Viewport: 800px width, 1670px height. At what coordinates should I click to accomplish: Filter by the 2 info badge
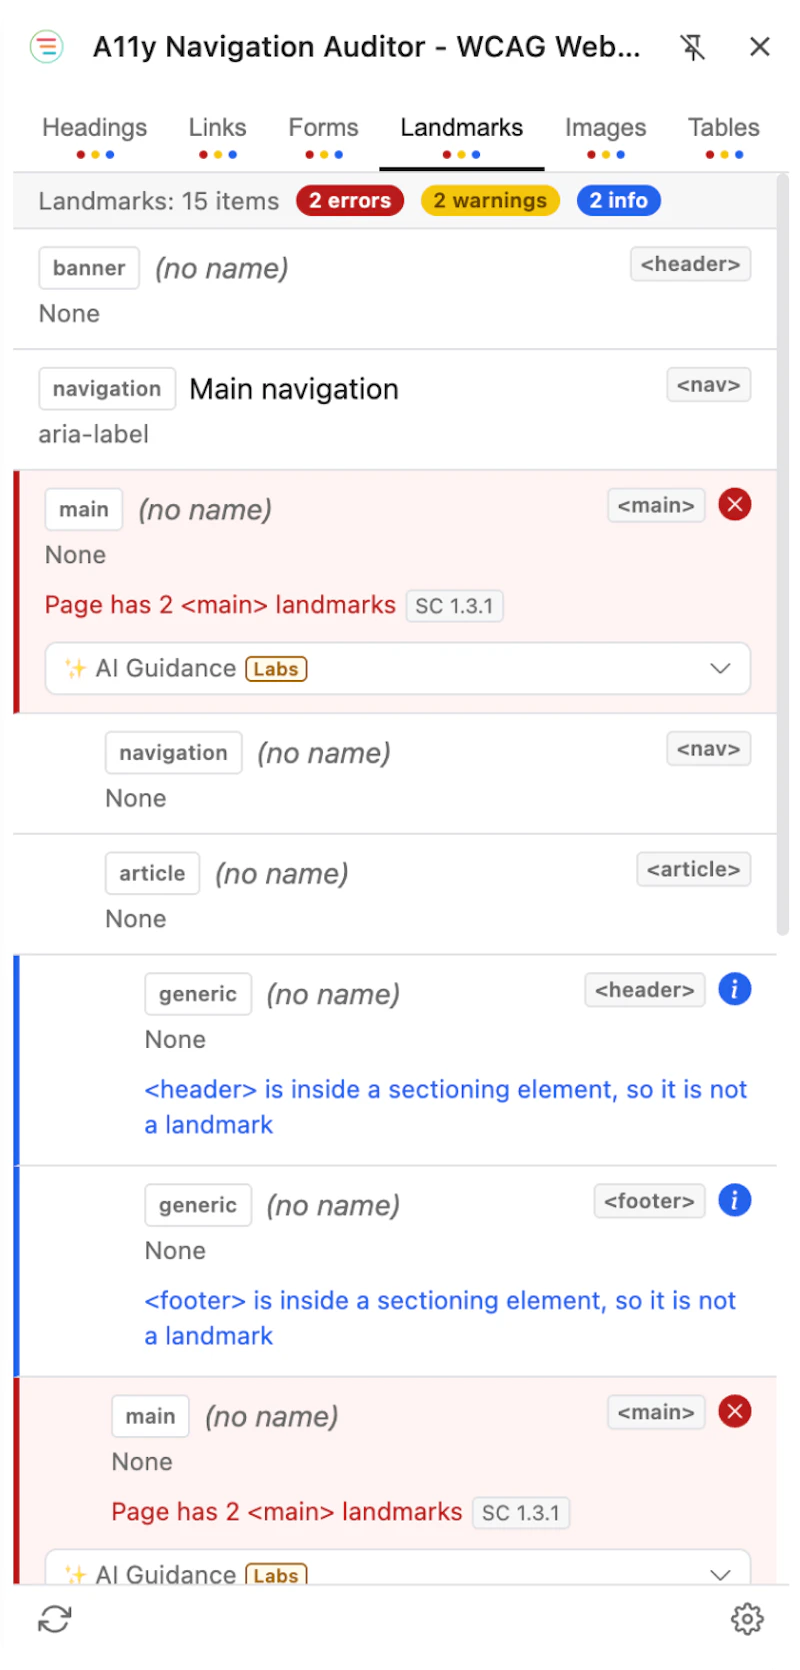pyautogui.click(x=618, y=201)
